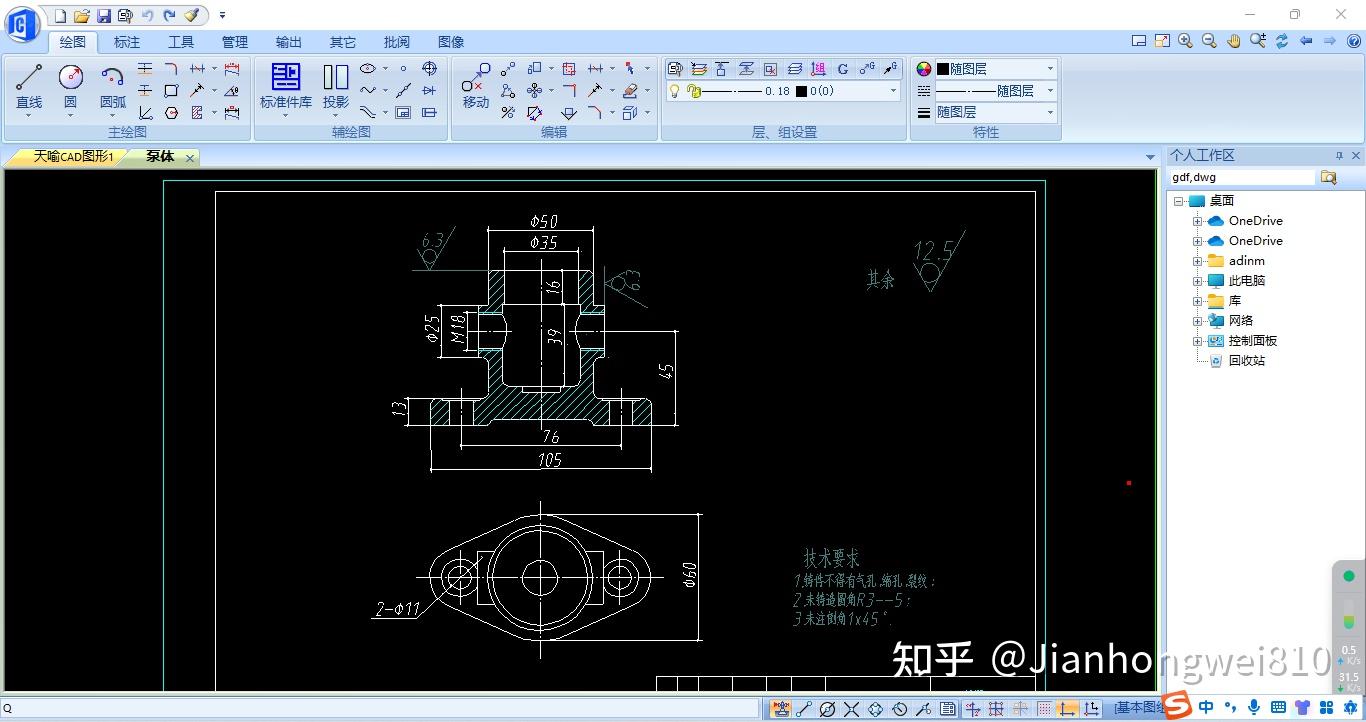Select the 回收站 item in workspace tree

(1247, 360)
